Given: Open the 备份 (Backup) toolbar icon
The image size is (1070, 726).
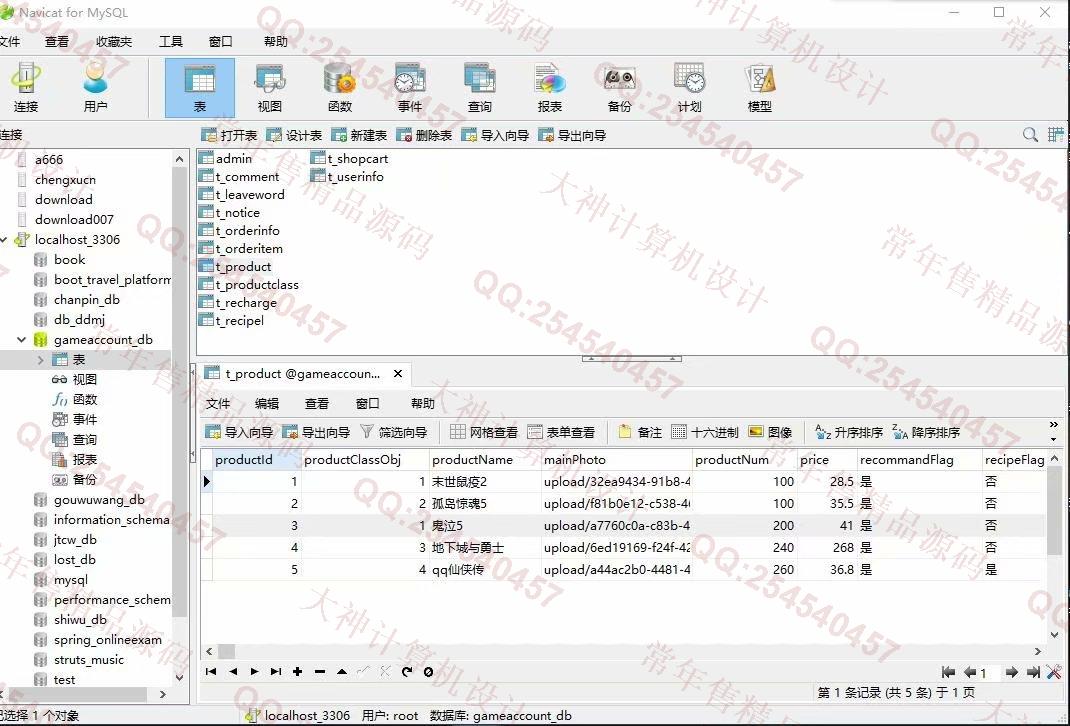Looking at the screenshot, I should pos(619,87).
